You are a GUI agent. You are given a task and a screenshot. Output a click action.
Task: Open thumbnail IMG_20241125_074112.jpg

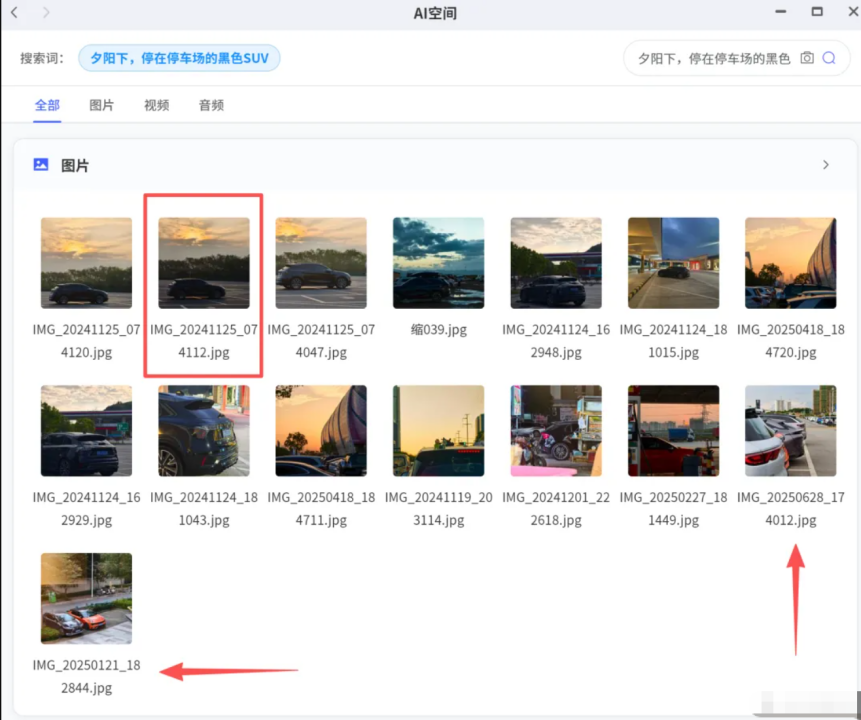point(204,263)
